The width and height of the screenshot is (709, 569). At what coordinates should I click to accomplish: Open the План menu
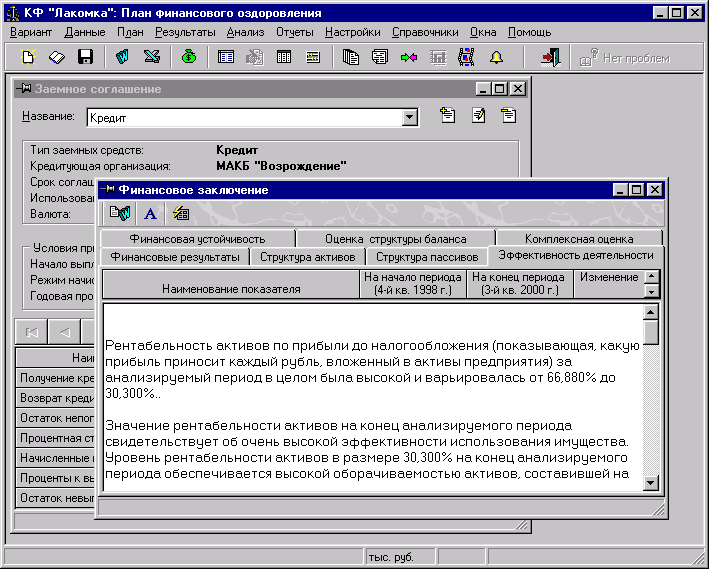pyautogui.click(x=130, y=32)
